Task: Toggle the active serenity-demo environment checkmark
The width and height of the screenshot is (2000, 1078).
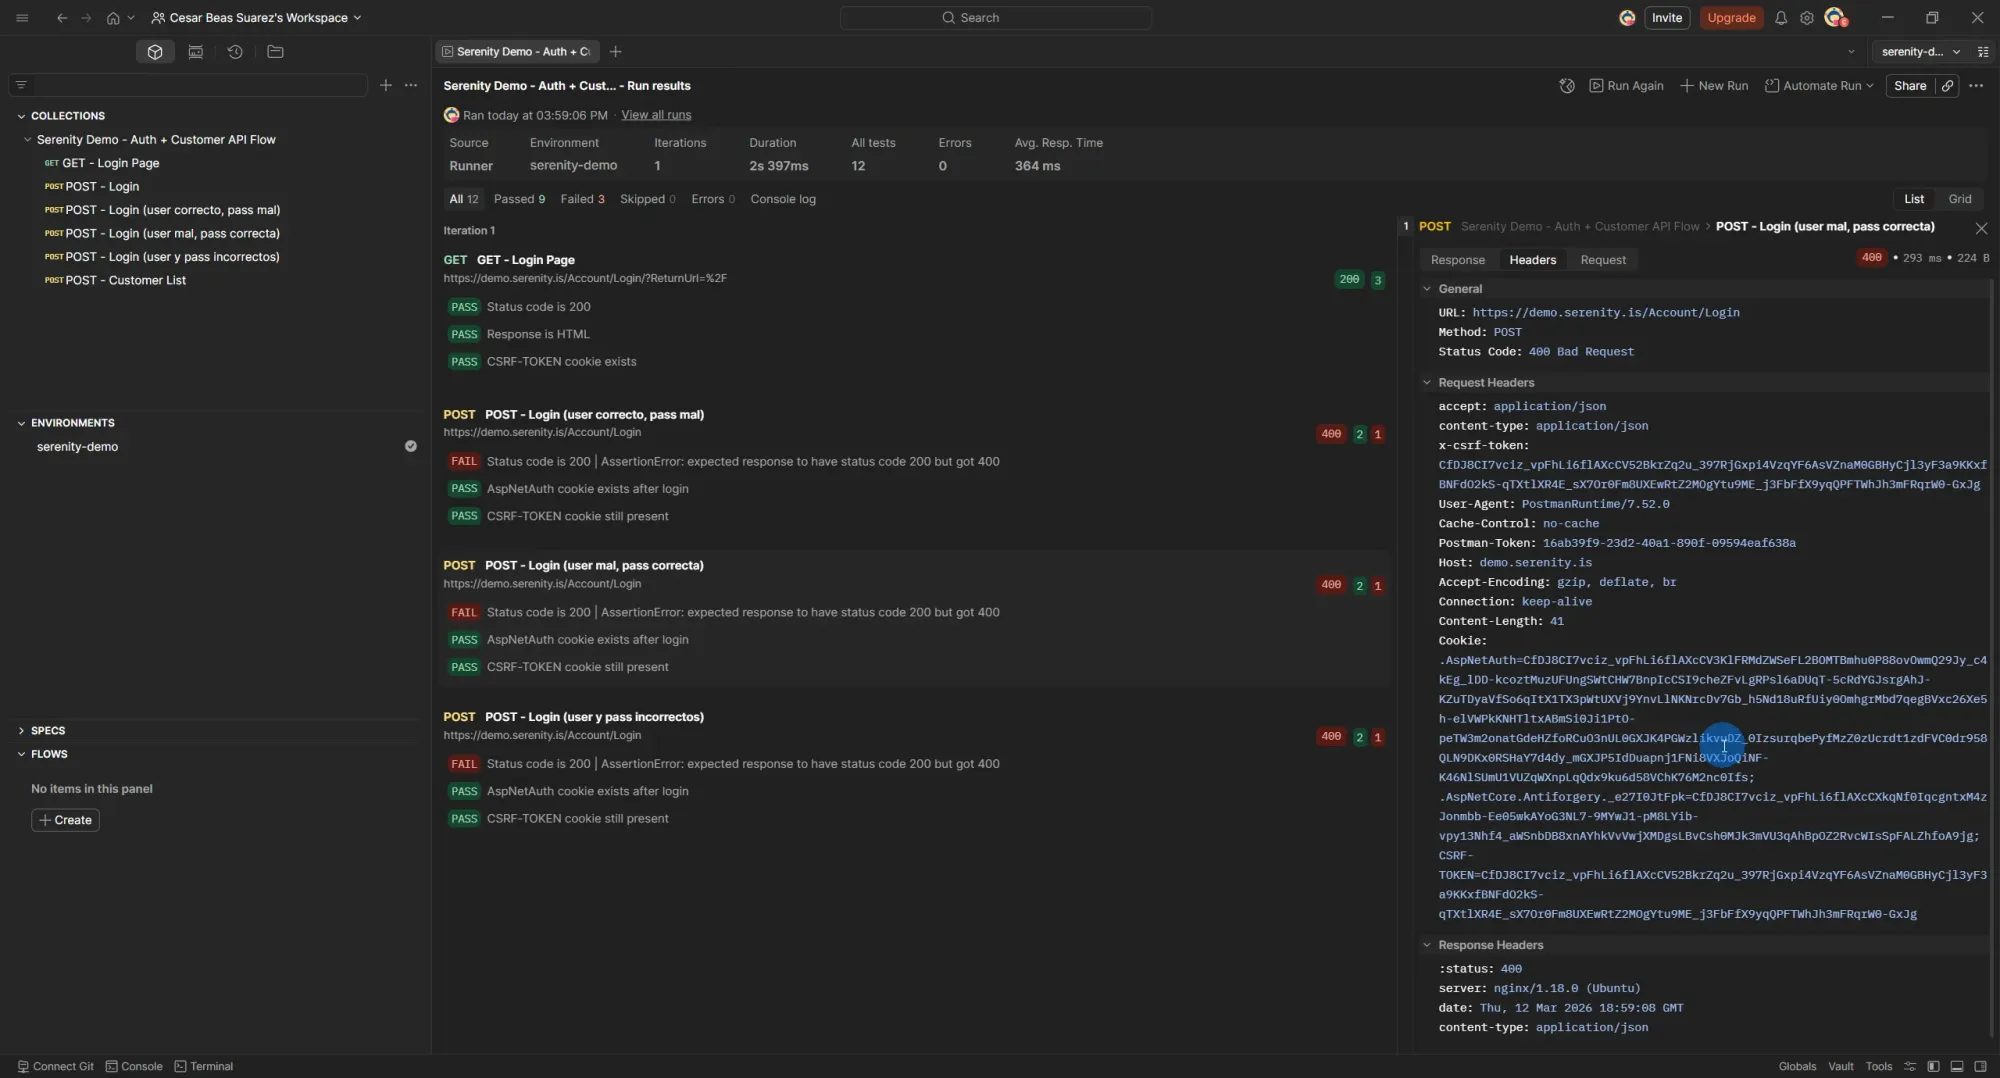Action: coord(411,446)
